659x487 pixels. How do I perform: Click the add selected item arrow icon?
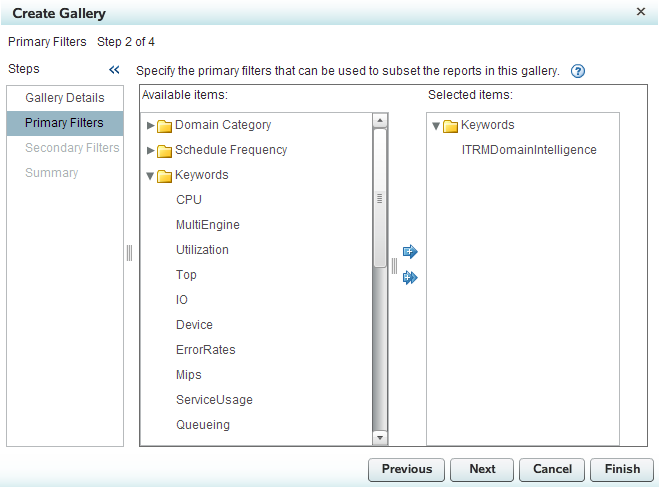pos(410,252)
